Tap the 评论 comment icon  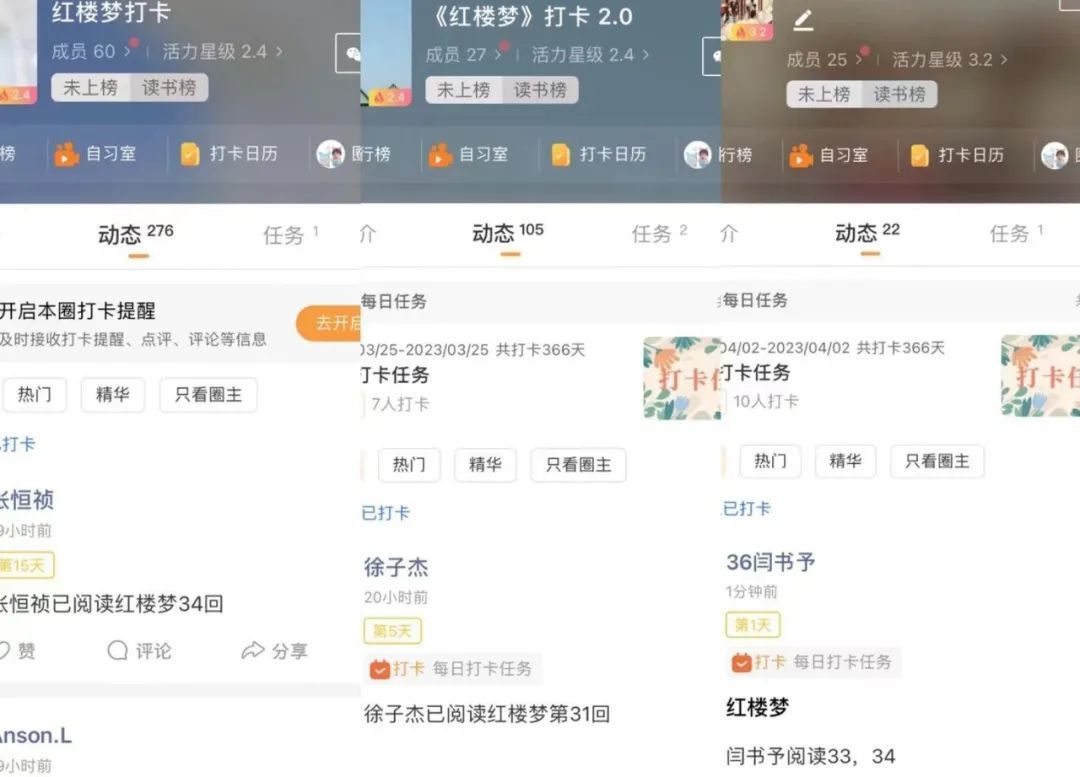[x=118, y=650]
